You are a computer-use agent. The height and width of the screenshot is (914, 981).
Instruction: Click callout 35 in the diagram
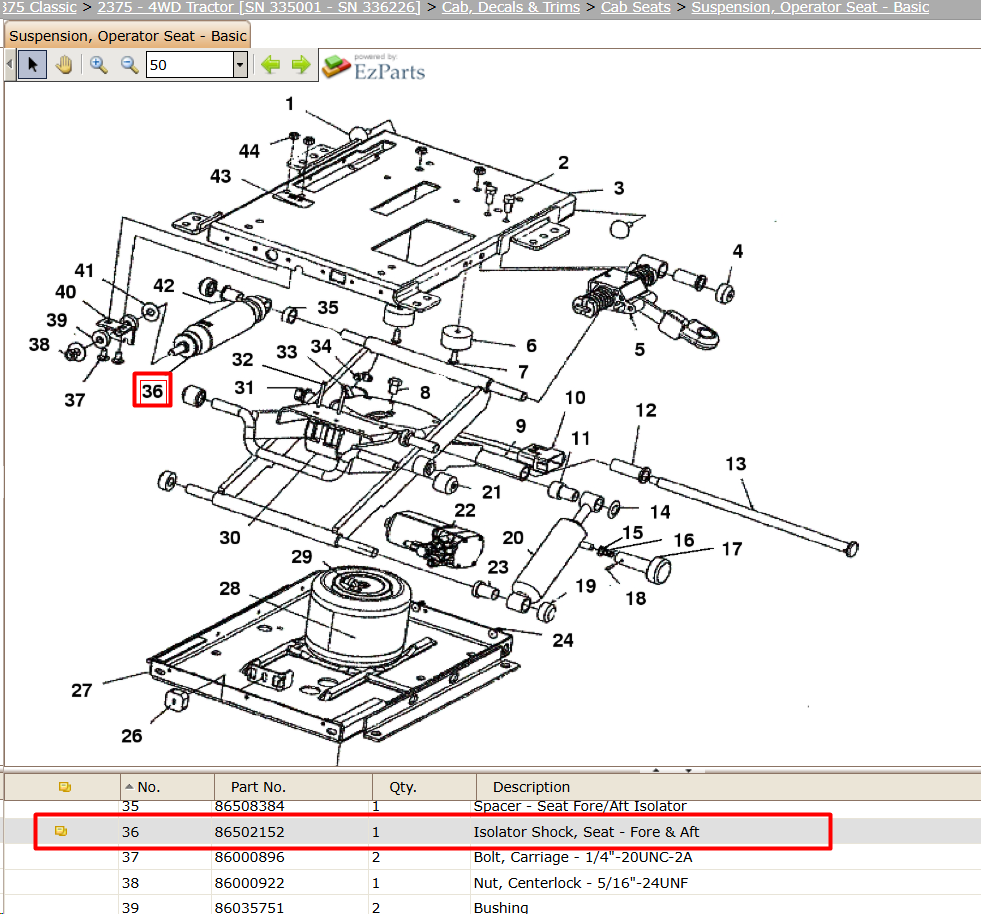(328, 307)
